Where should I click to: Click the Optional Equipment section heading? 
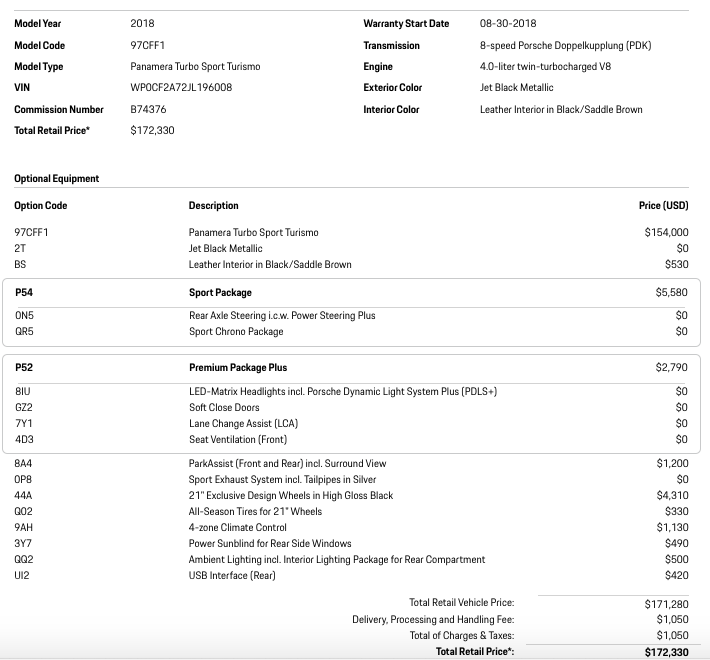click(57, 179)
